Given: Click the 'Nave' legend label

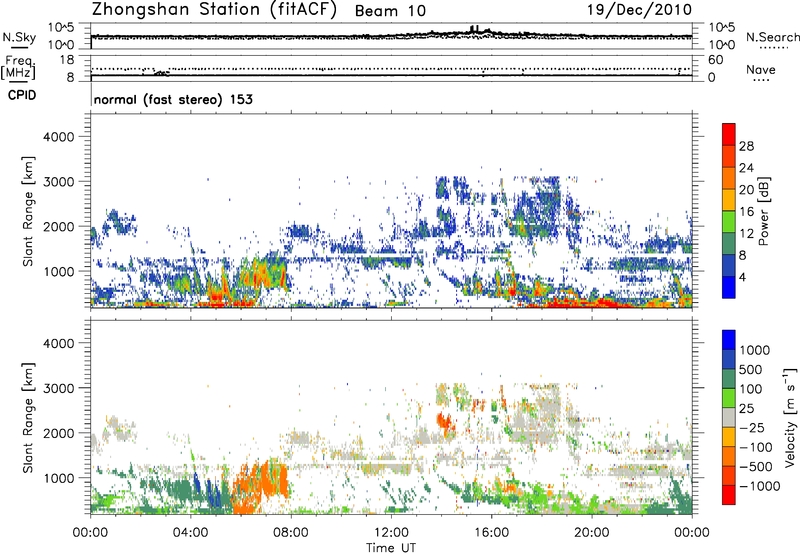Looking at the screenshot, I should [761, 70].
